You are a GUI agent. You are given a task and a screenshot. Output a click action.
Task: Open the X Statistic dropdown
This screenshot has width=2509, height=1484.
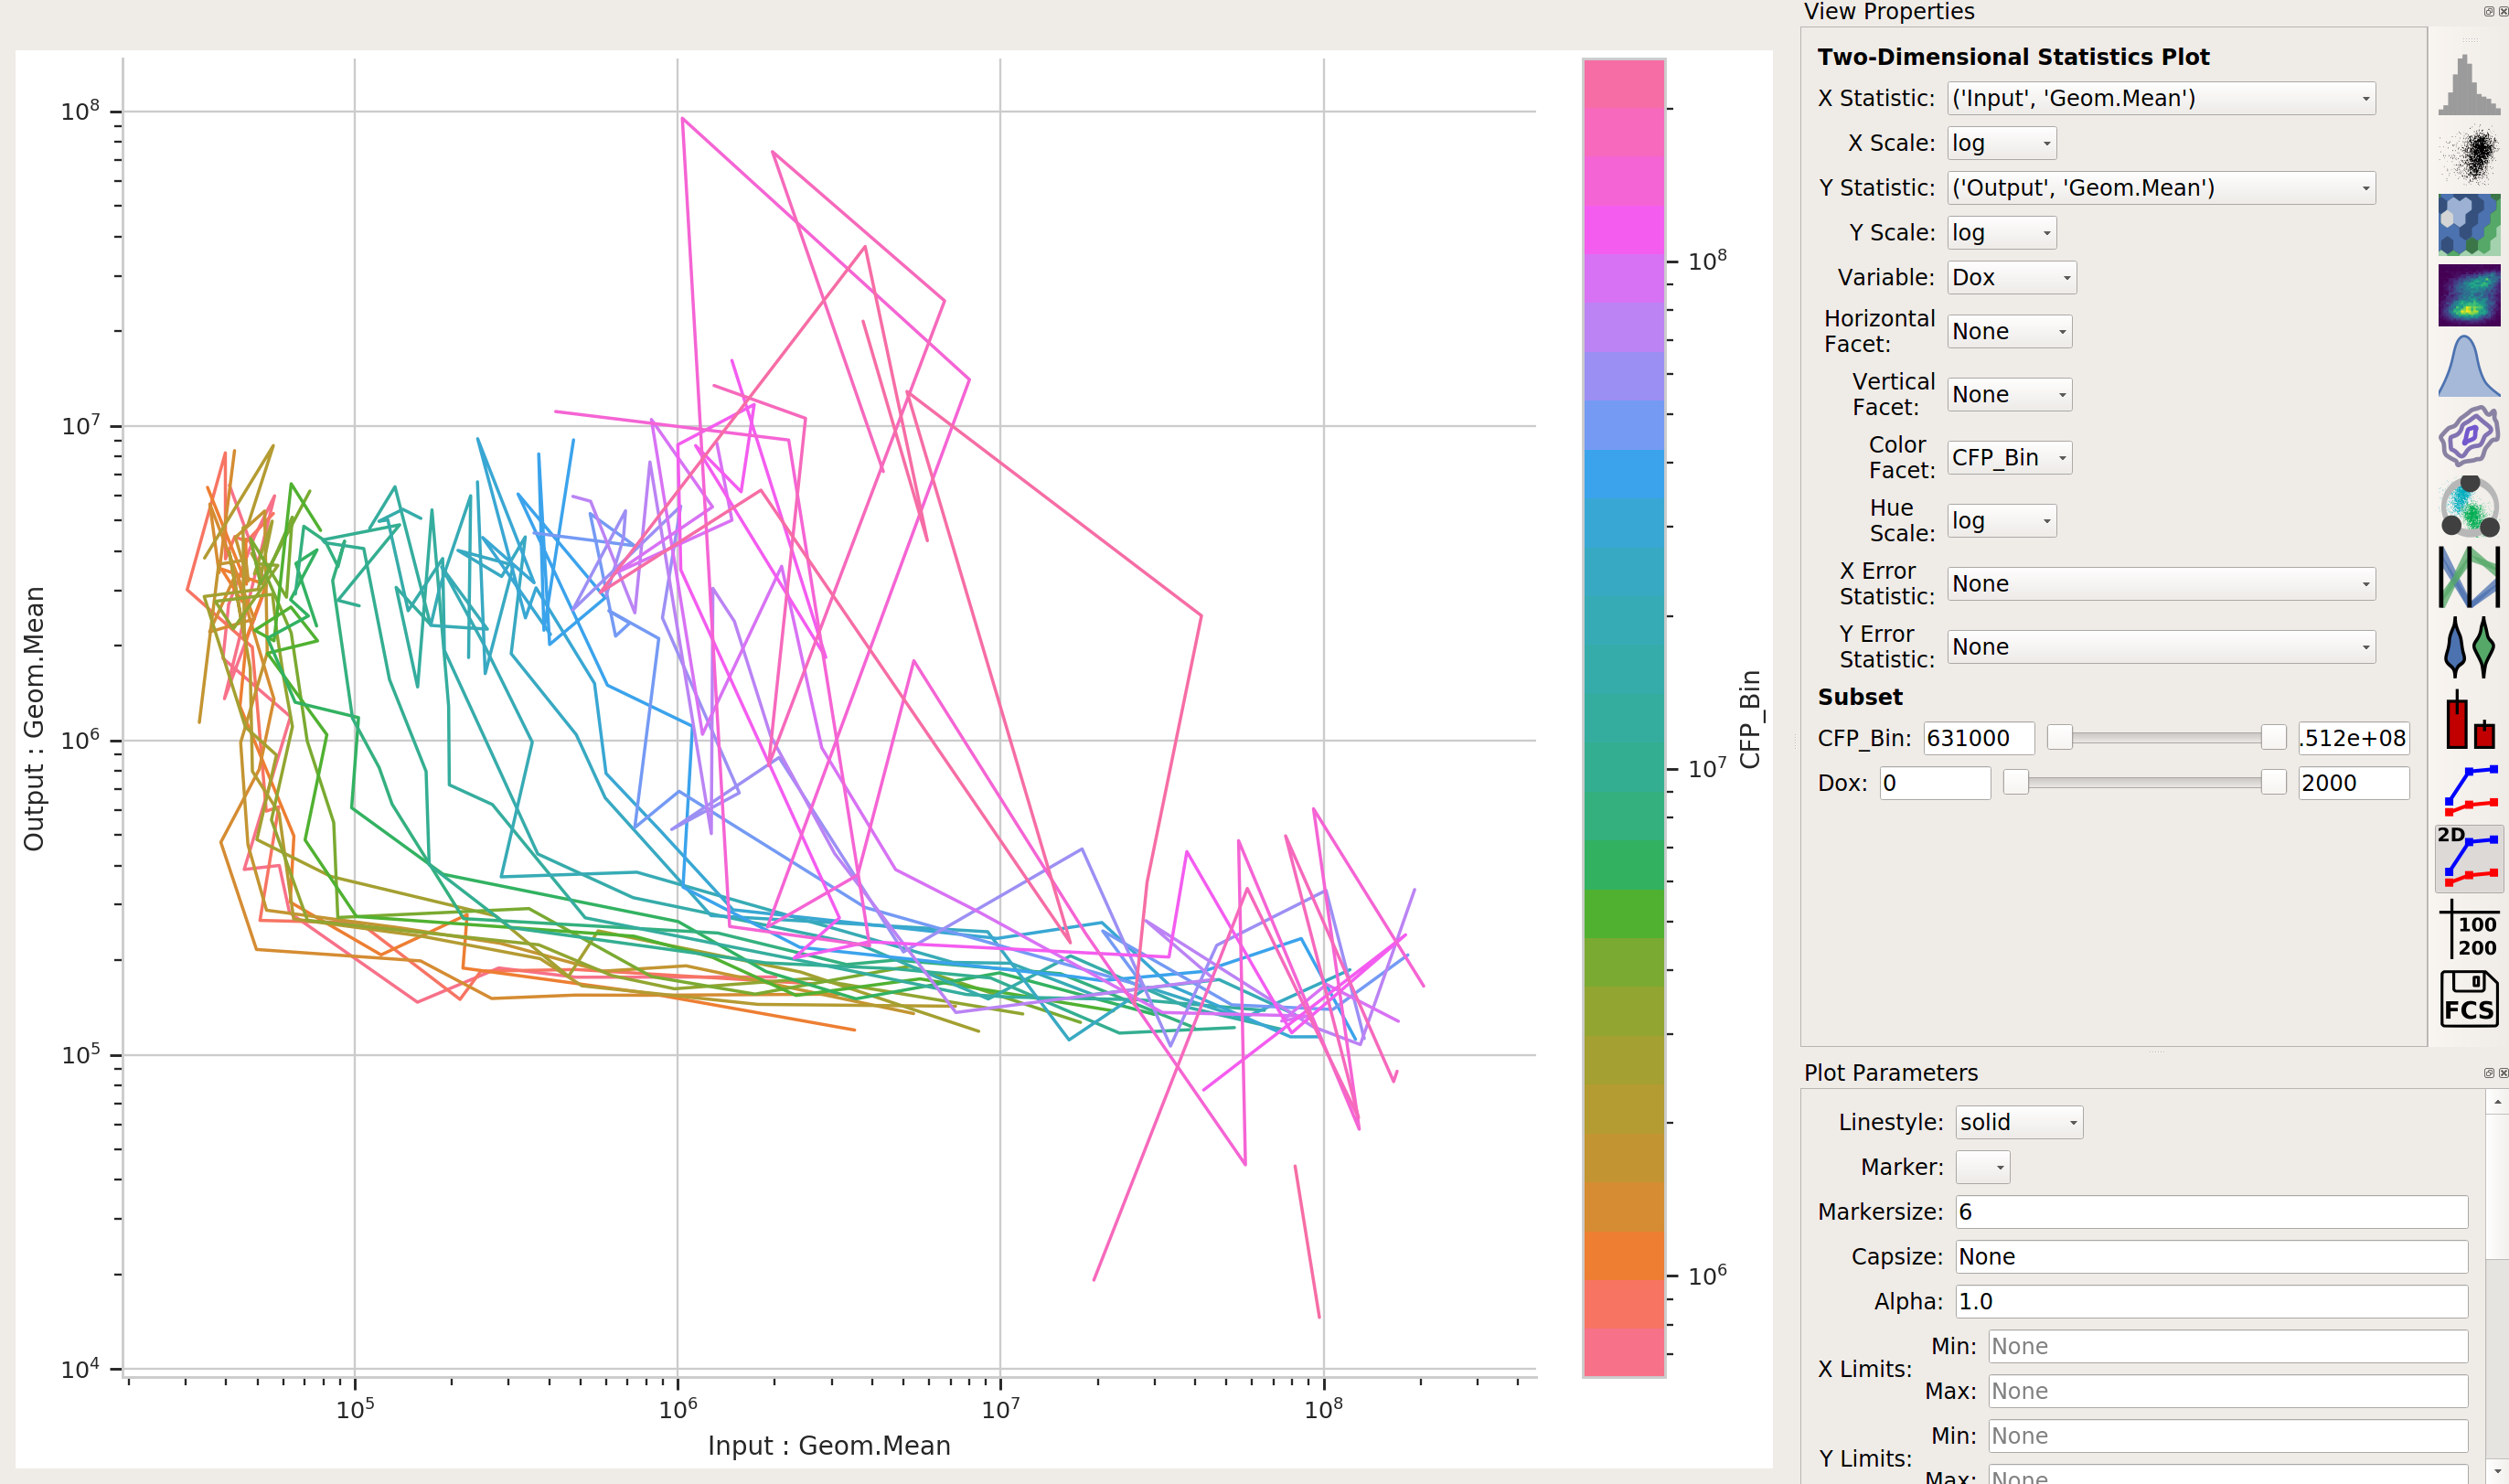(x=2161, y=98)
